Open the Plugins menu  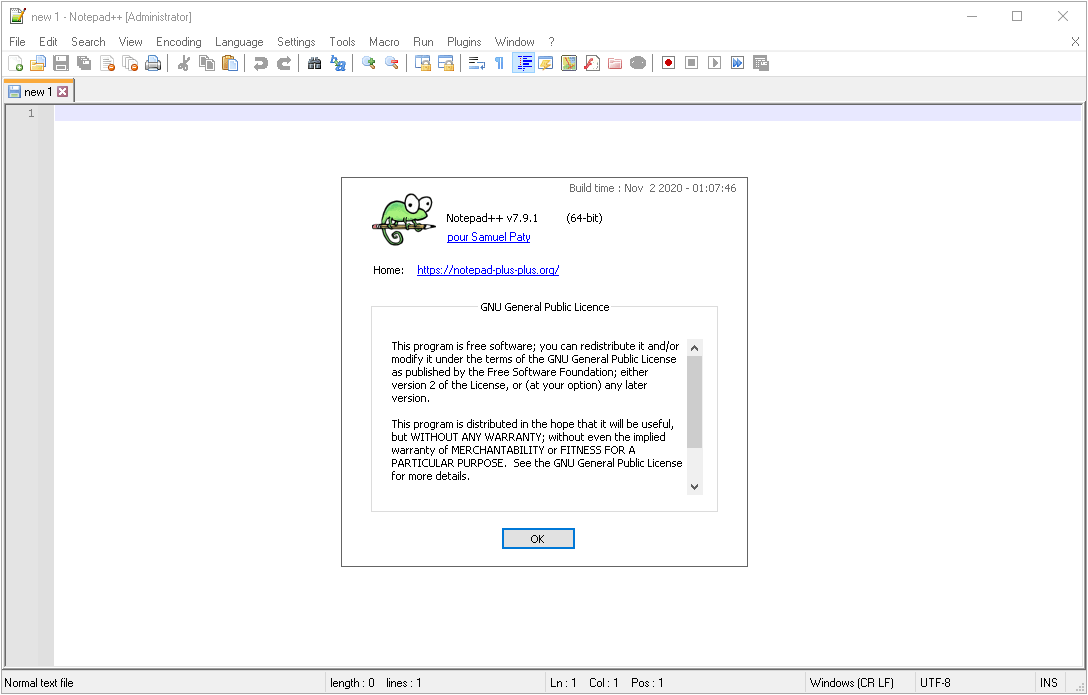click(x=464, y=42)
